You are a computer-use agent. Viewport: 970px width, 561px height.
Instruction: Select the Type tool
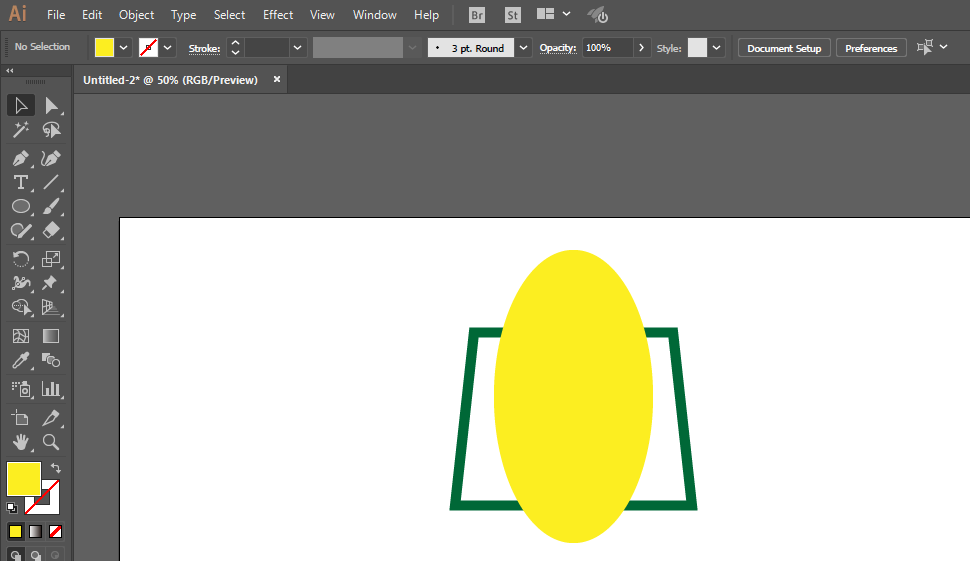[20, 182]
